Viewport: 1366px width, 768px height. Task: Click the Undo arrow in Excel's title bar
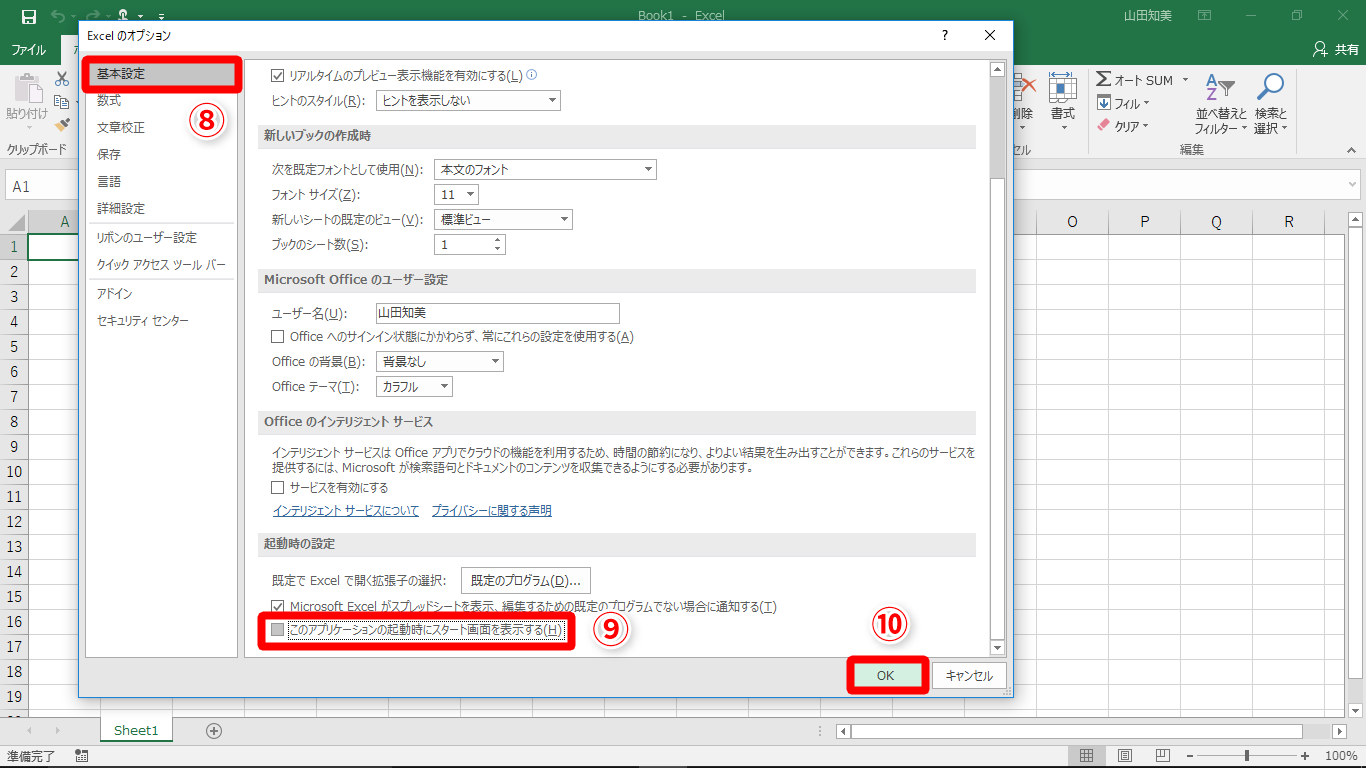pyautogui.click(x=57, y=16)
